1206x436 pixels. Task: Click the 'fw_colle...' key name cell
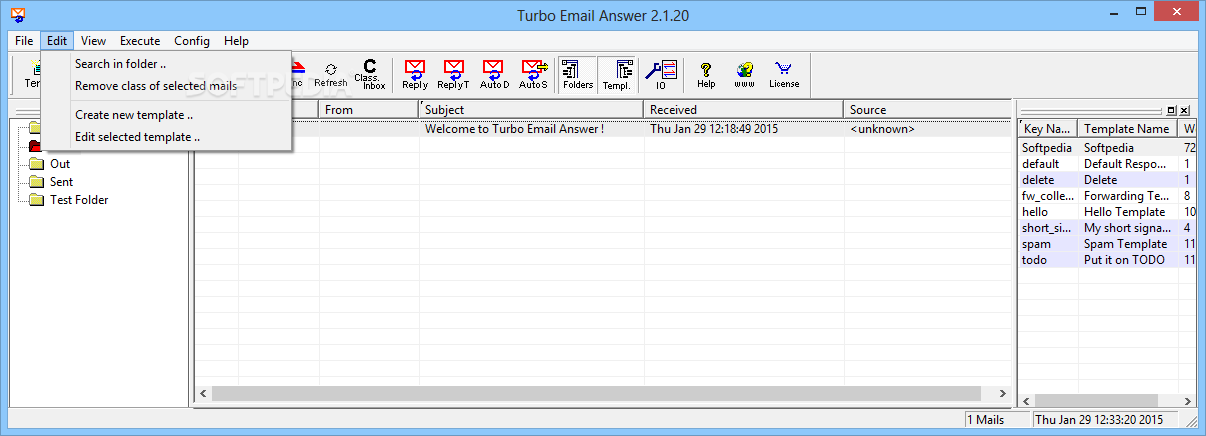(1048, 195)
